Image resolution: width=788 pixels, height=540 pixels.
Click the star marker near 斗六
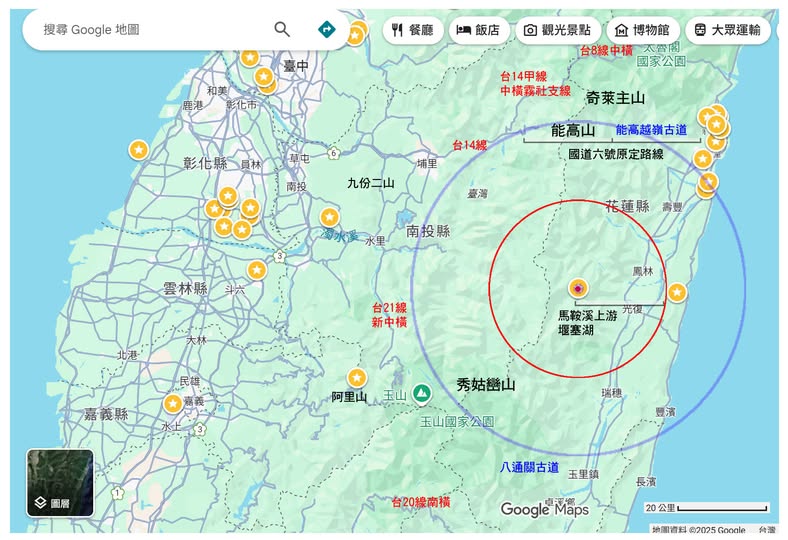coord(257,270)
